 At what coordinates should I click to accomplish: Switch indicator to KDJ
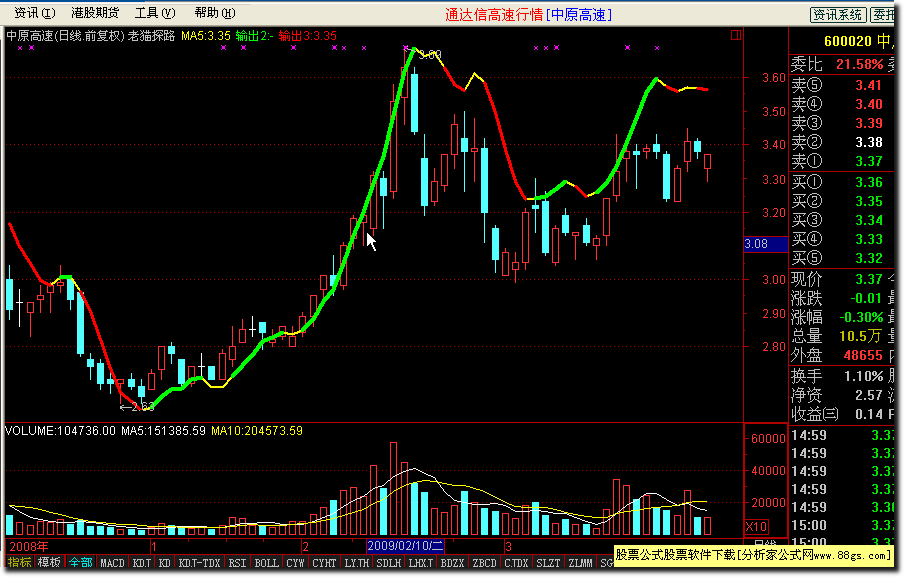pos(142,562)
